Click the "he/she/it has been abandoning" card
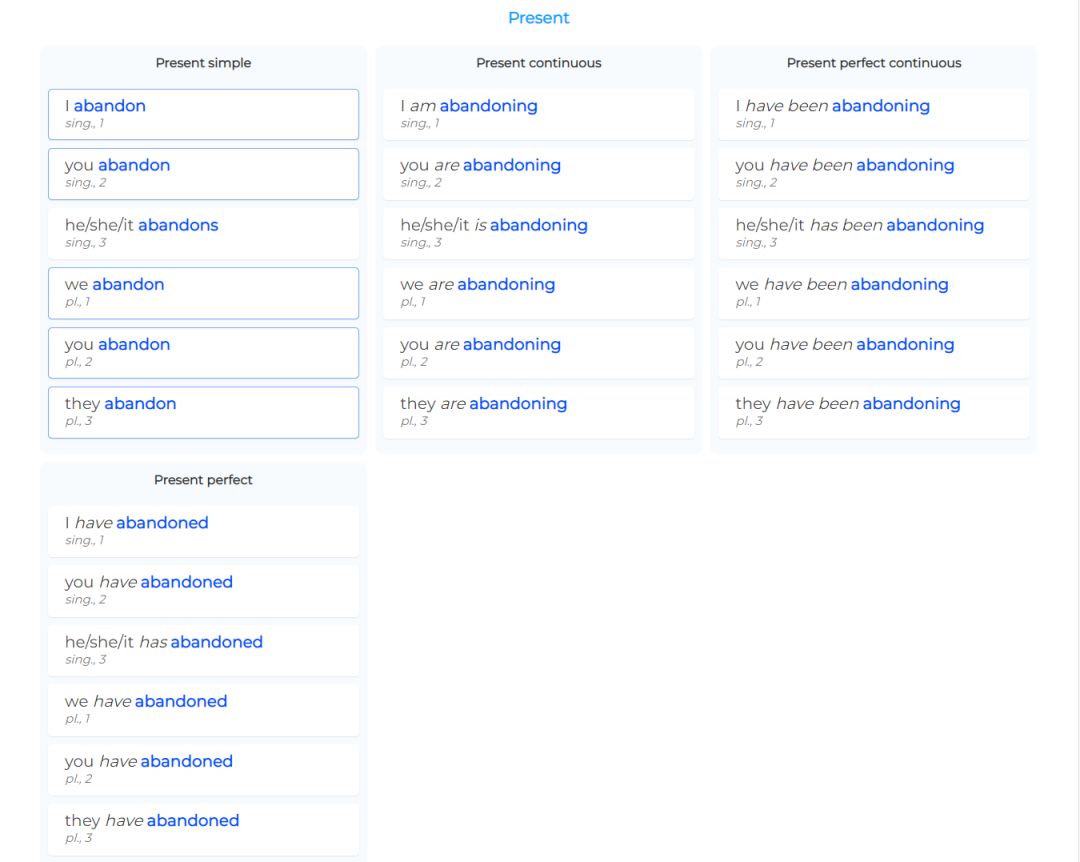1080x862 pixels. point(874,232)
